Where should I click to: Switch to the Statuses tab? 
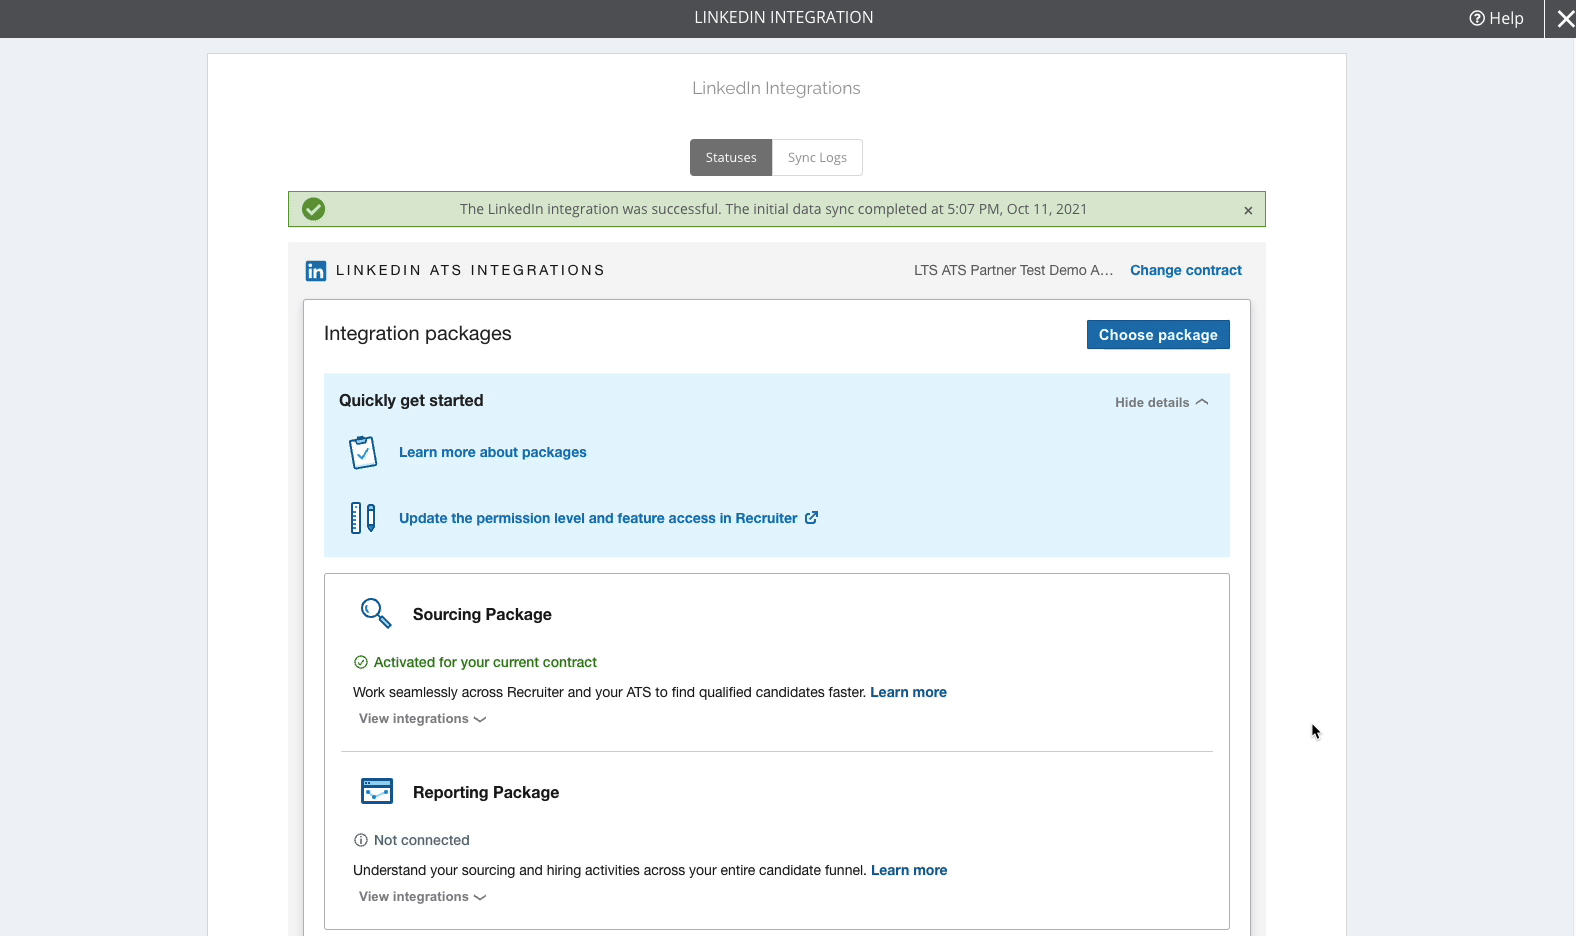(731, 158)
